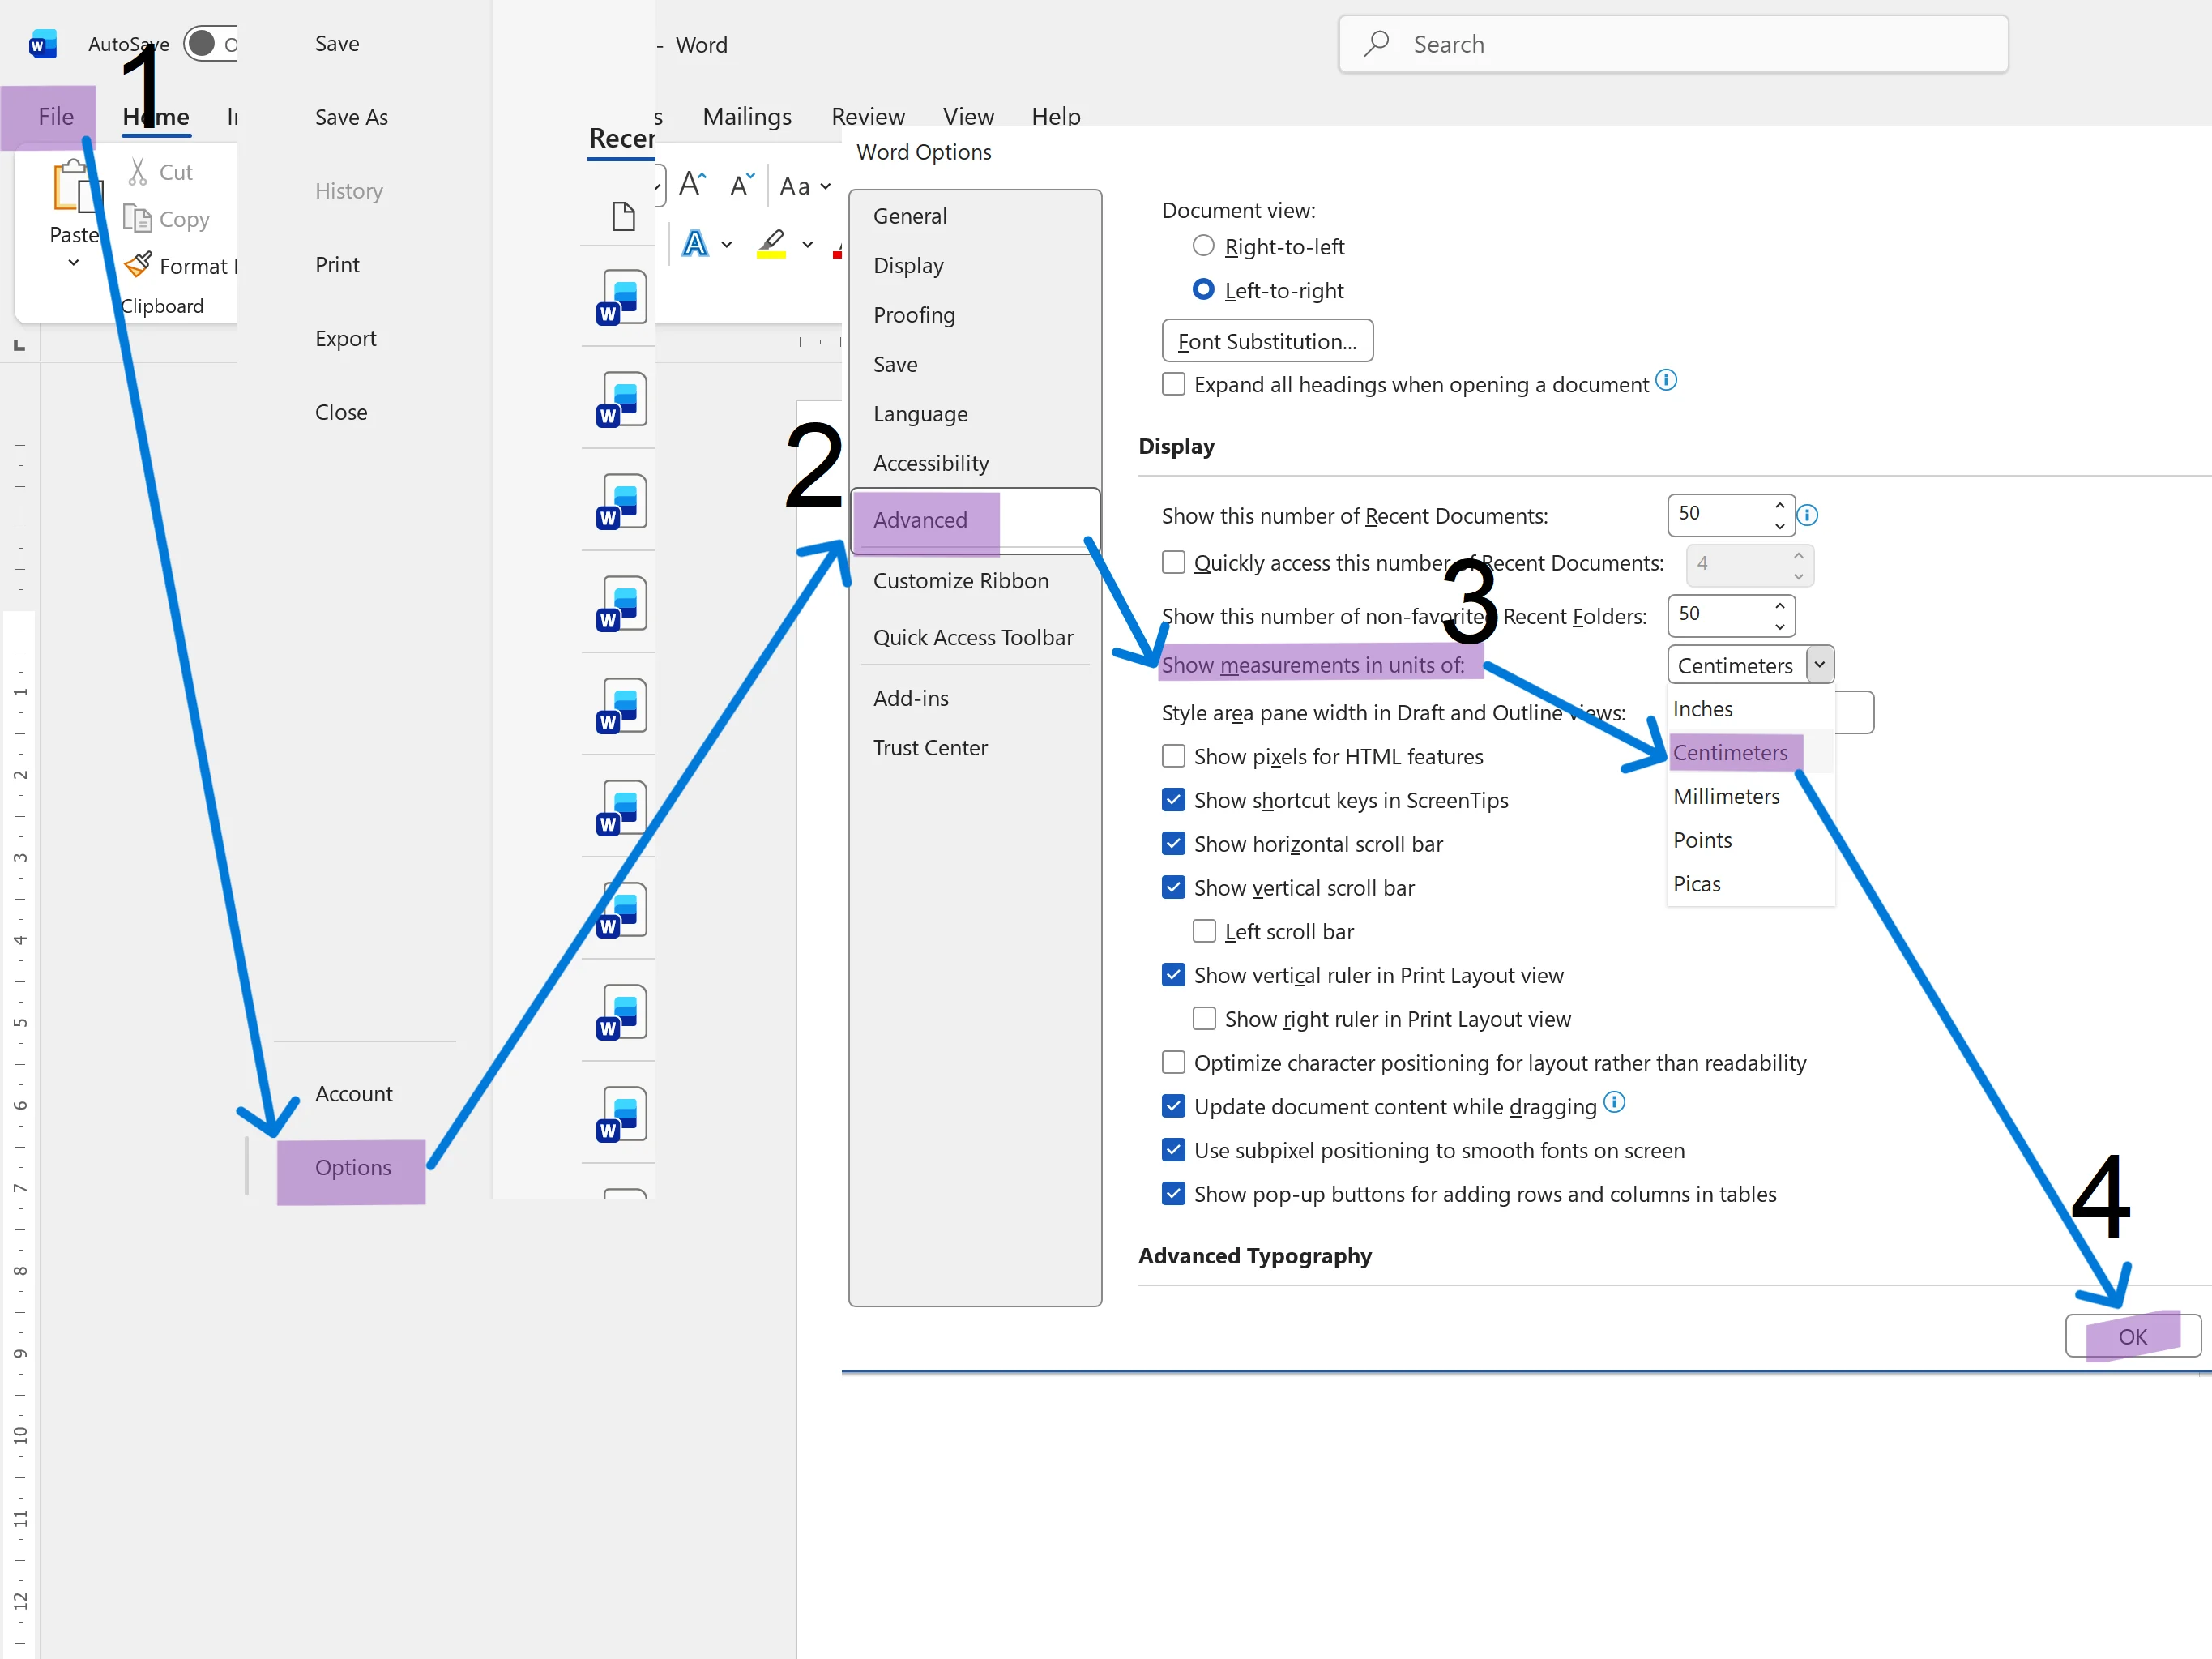This screenshot has width=2212, height=1659.
Task: Click the tab selector icon above the ruler
Action: (19, 345)
